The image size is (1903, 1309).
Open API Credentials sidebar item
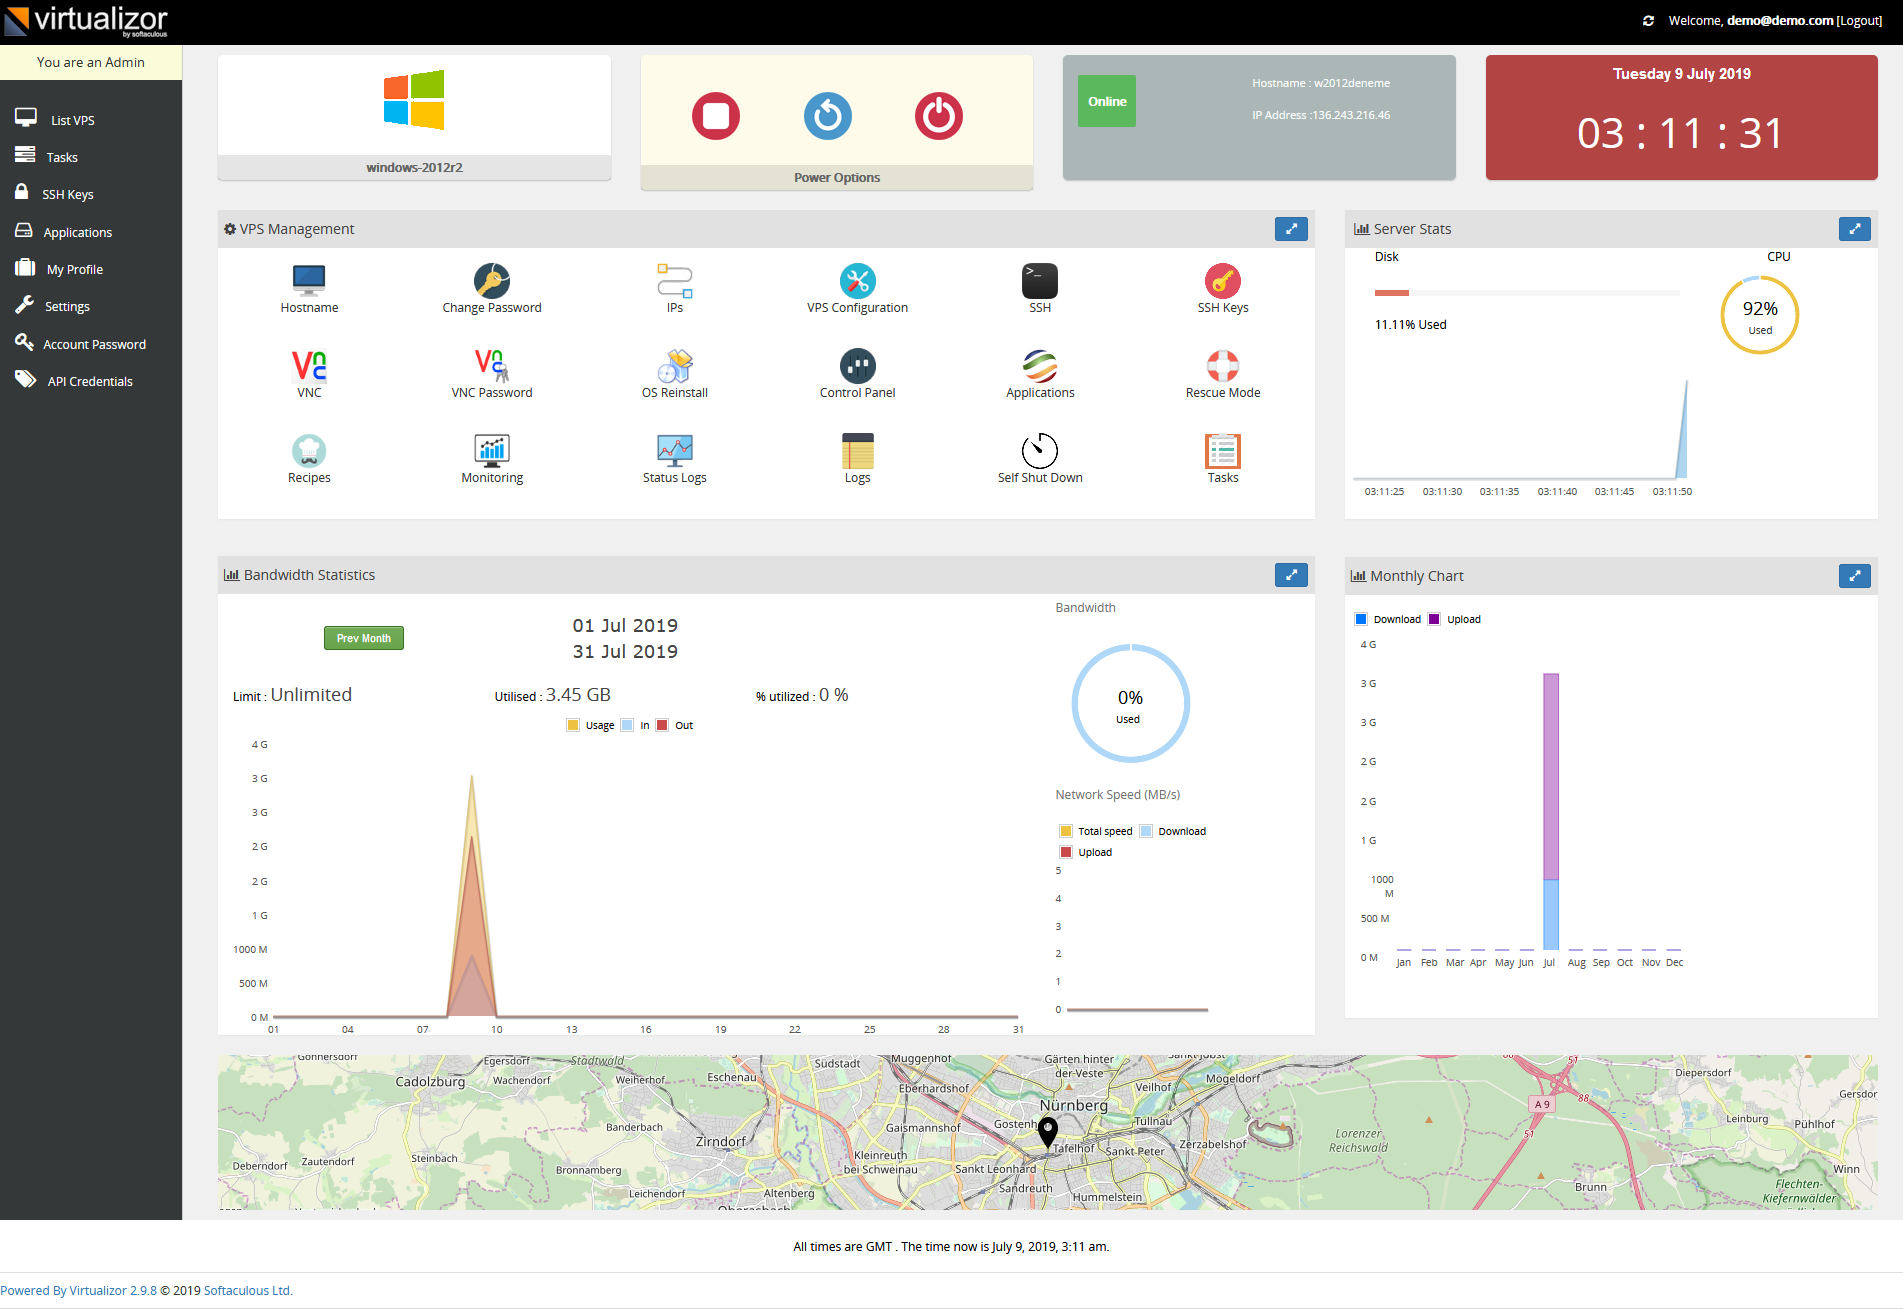tap(91, 381)
